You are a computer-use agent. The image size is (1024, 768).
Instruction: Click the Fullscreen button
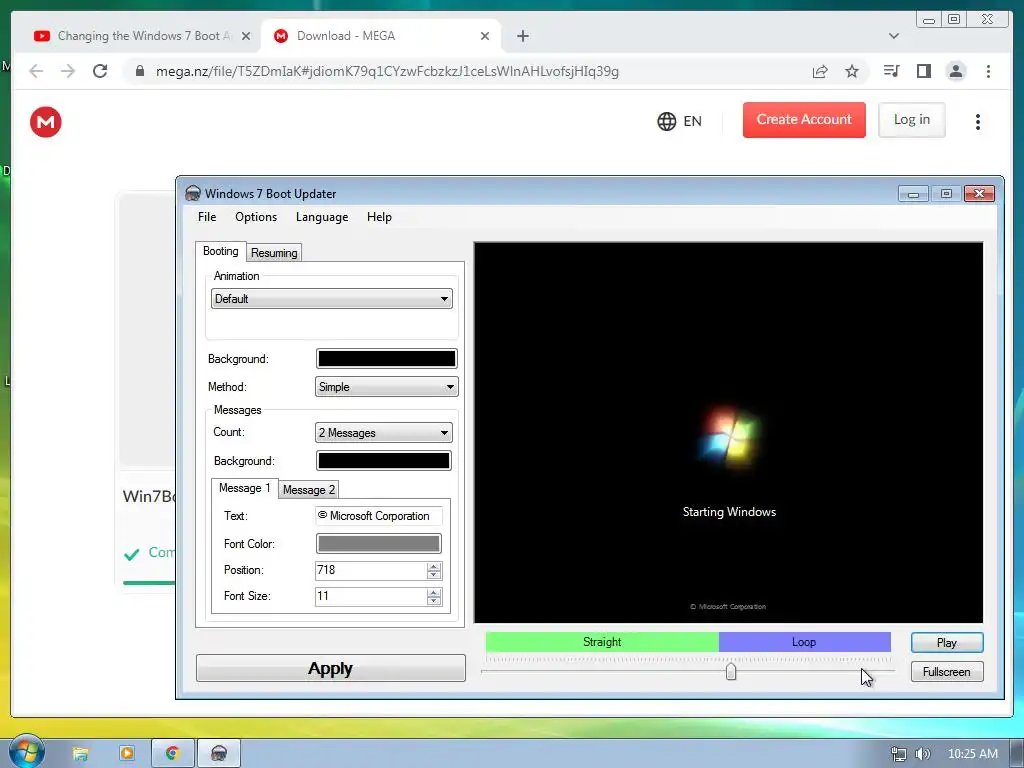[947, 672]
